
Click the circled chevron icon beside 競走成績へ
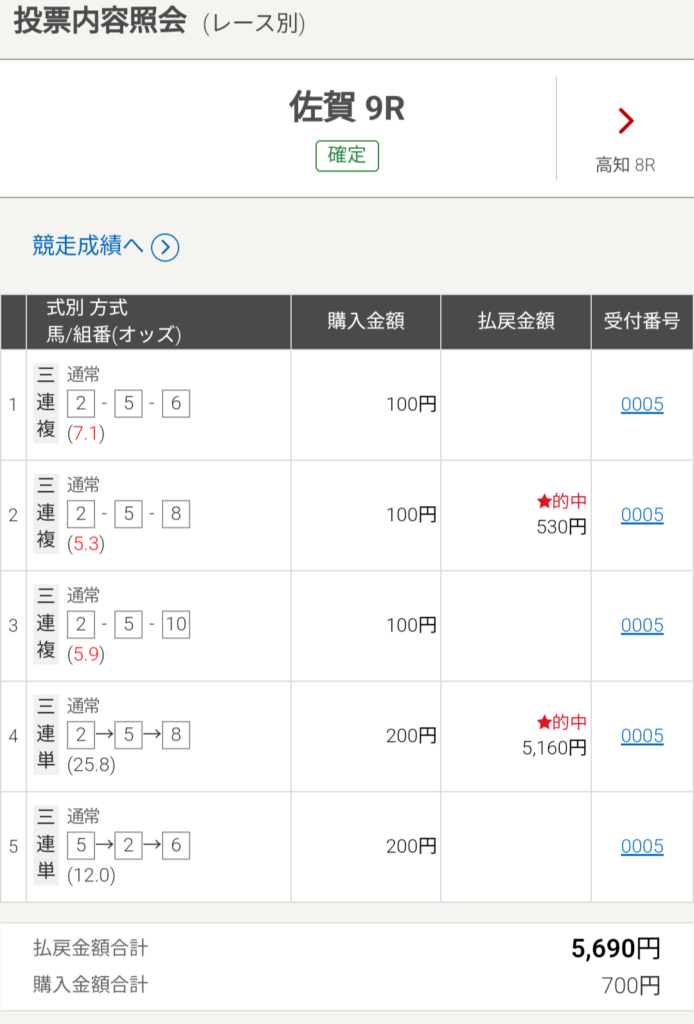pyautogui.click(x=165, y=247)
